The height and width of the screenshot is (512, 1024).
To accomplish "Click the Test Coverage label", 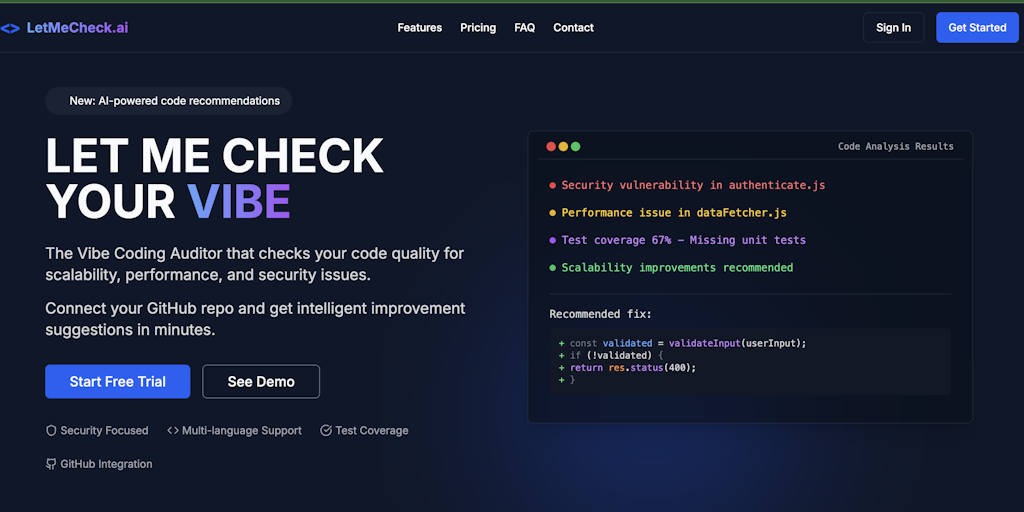I will pos(372,430).
